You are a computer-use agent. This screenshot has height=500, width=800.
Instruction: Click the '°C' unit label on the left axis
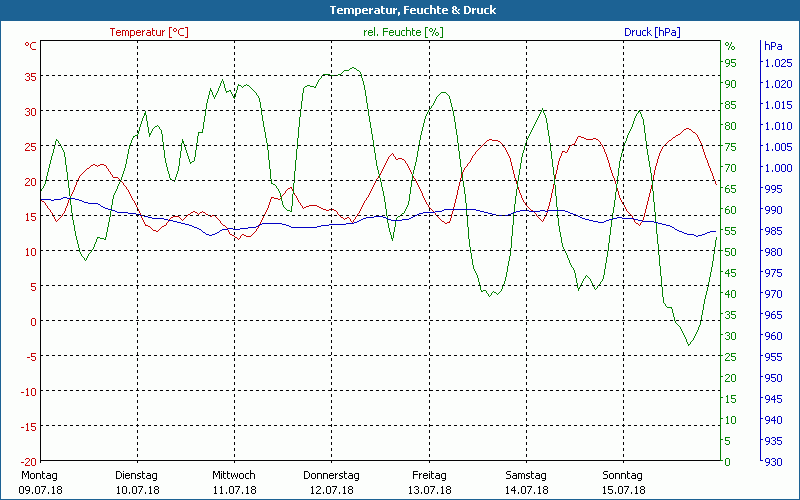(x=31, y=46)
